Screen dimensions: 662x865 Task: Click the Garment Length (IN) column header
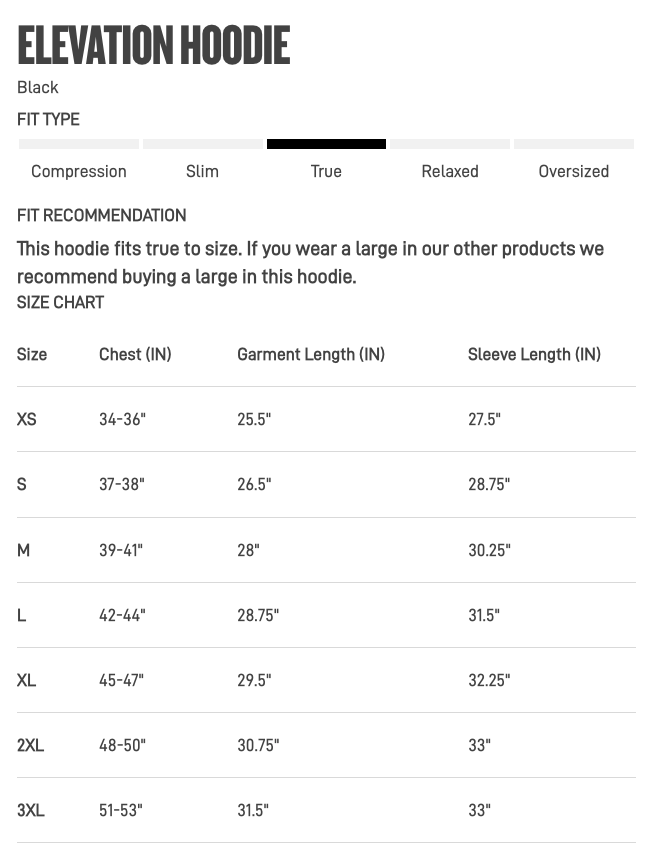coord(311,354)
